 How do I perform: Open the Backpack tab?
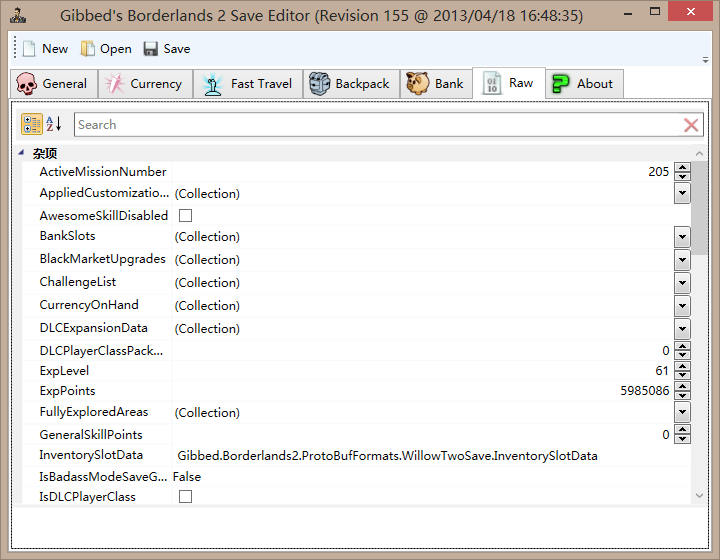tap(351, 84)
